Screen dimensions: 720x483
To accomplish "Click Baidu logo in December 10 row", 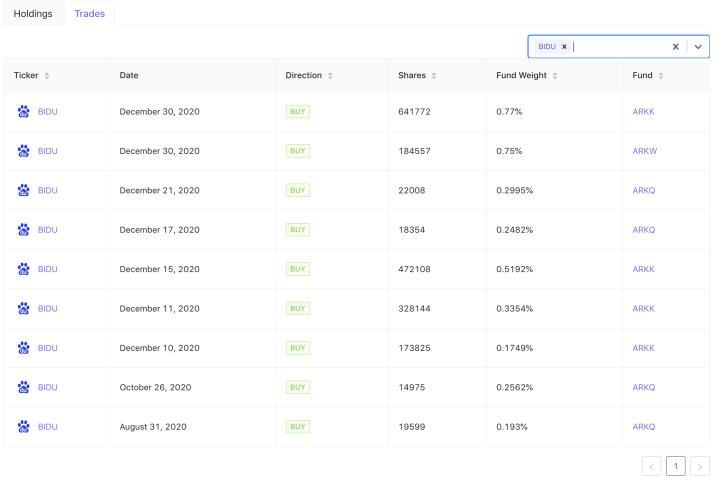I will (23, 348).
